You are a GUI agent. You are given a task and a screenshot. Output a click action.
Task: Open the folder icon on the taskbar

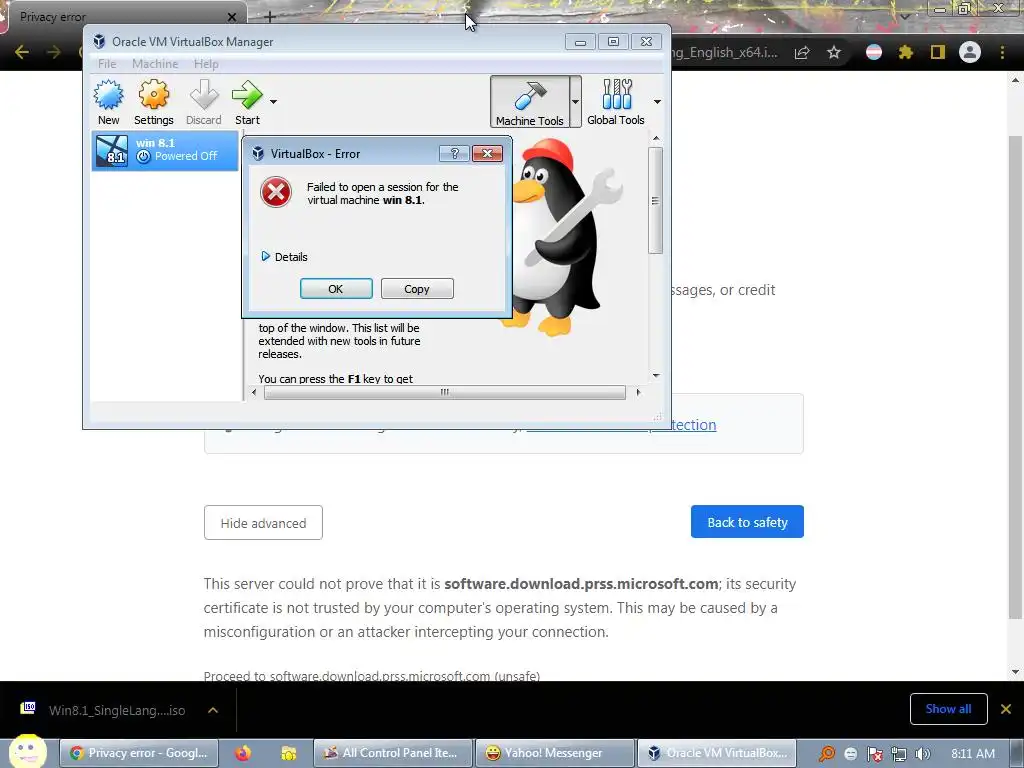click(289, 753)
